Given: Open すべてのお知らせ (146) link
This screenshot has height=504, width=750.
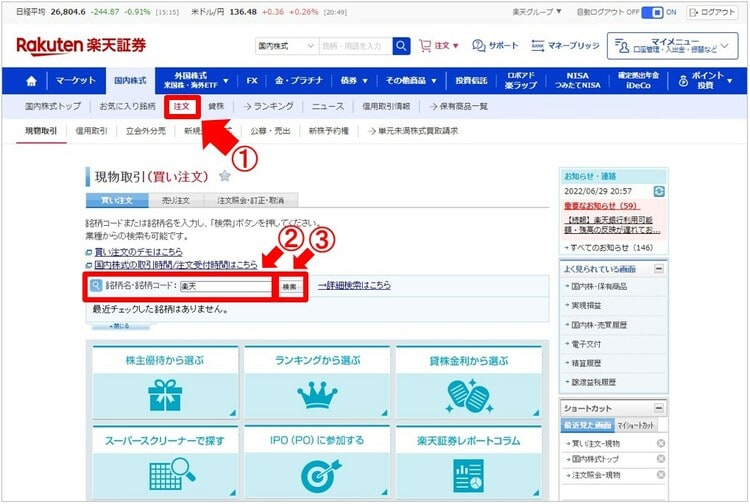Looking at the screenshot, I should coord(611,247).
